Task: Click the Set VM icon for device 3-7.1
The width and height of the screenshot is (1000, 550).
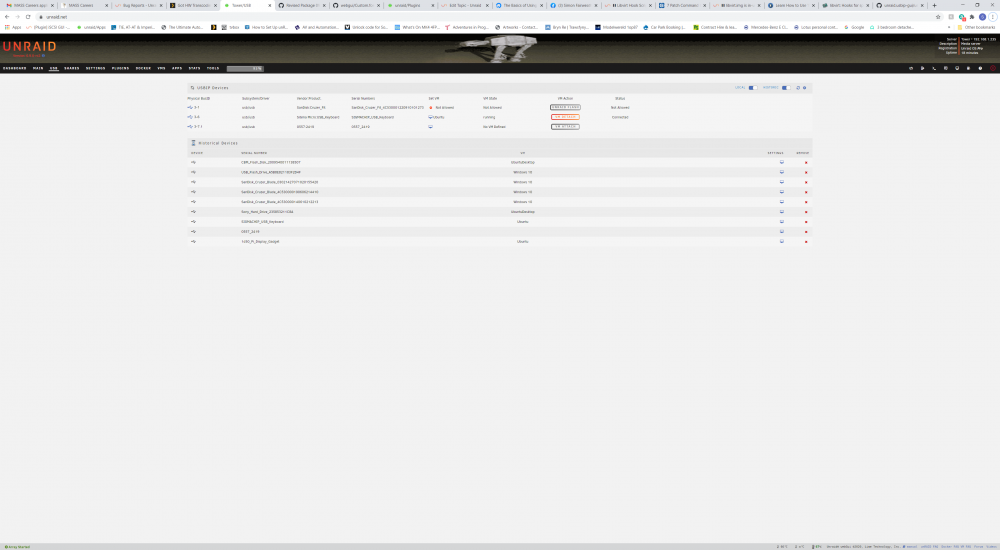Action: click(x=430, y=126)
